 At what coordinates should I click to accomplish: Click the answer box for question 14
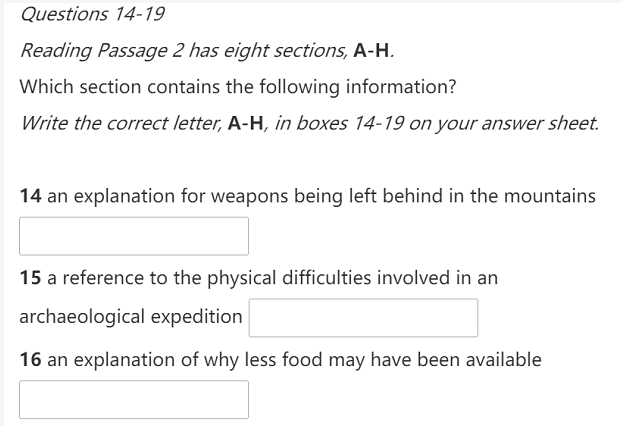click(x=134, y=236)
